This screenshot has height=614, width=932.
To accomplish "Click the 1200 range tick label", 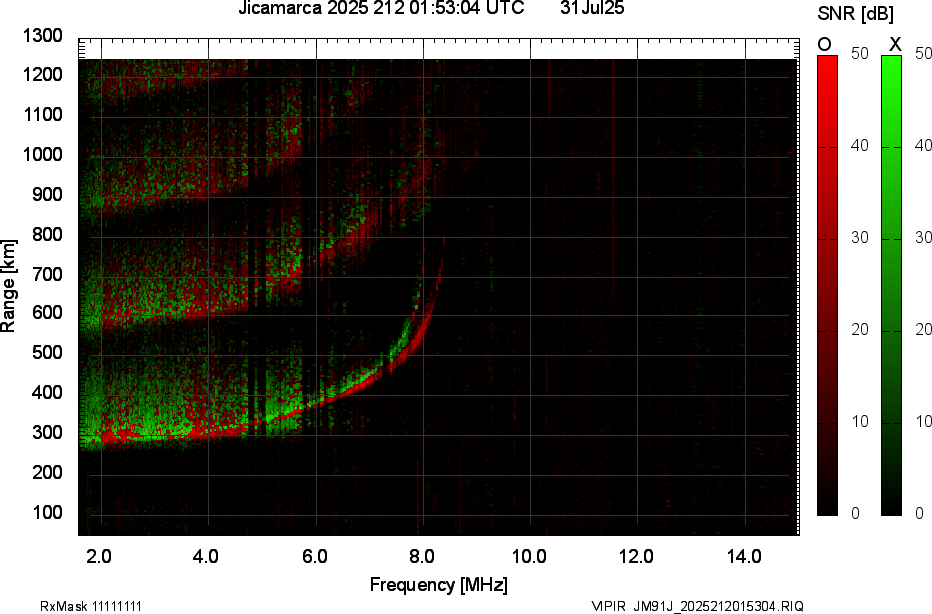I will pyautogui.click(x=43, y=74).
